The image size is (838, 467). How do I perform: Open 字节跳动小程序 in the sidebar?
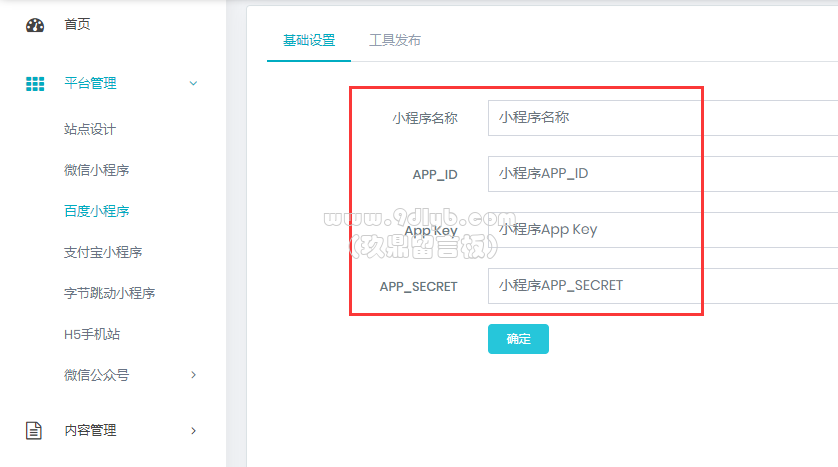[x=110, y=293]
